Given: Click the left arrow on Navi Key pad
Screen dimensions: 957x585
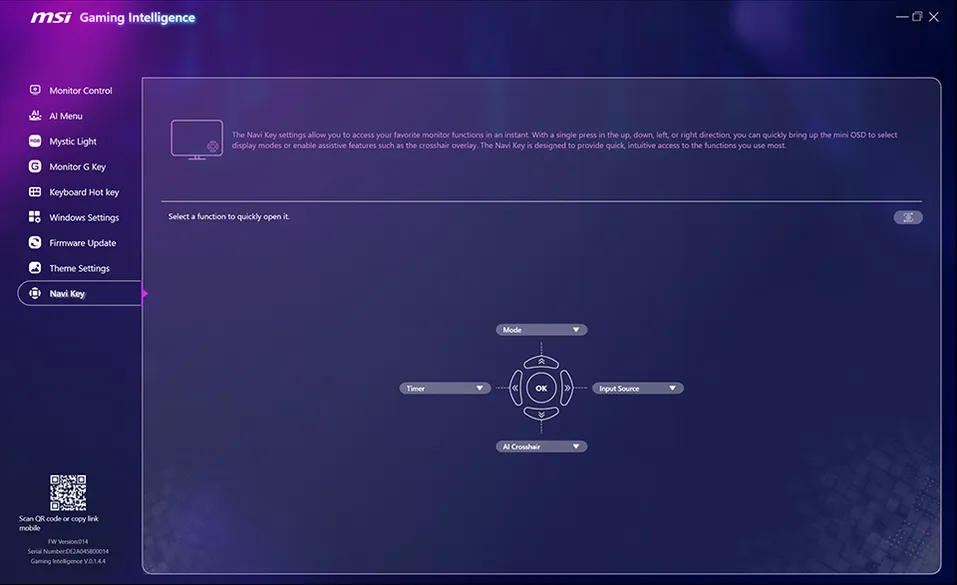Looking at the screenshot, I should tap(516, 388).
